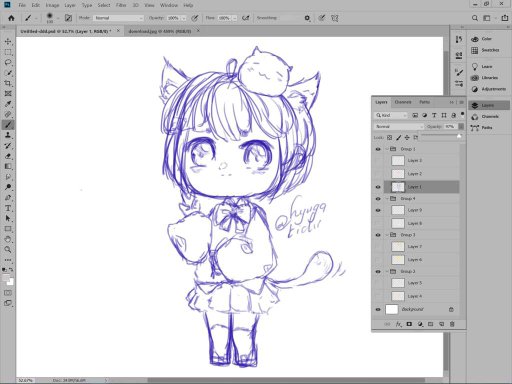Collapse the Group 3 folder
This screenshot has width=512, height=384.
click(387, 235)
